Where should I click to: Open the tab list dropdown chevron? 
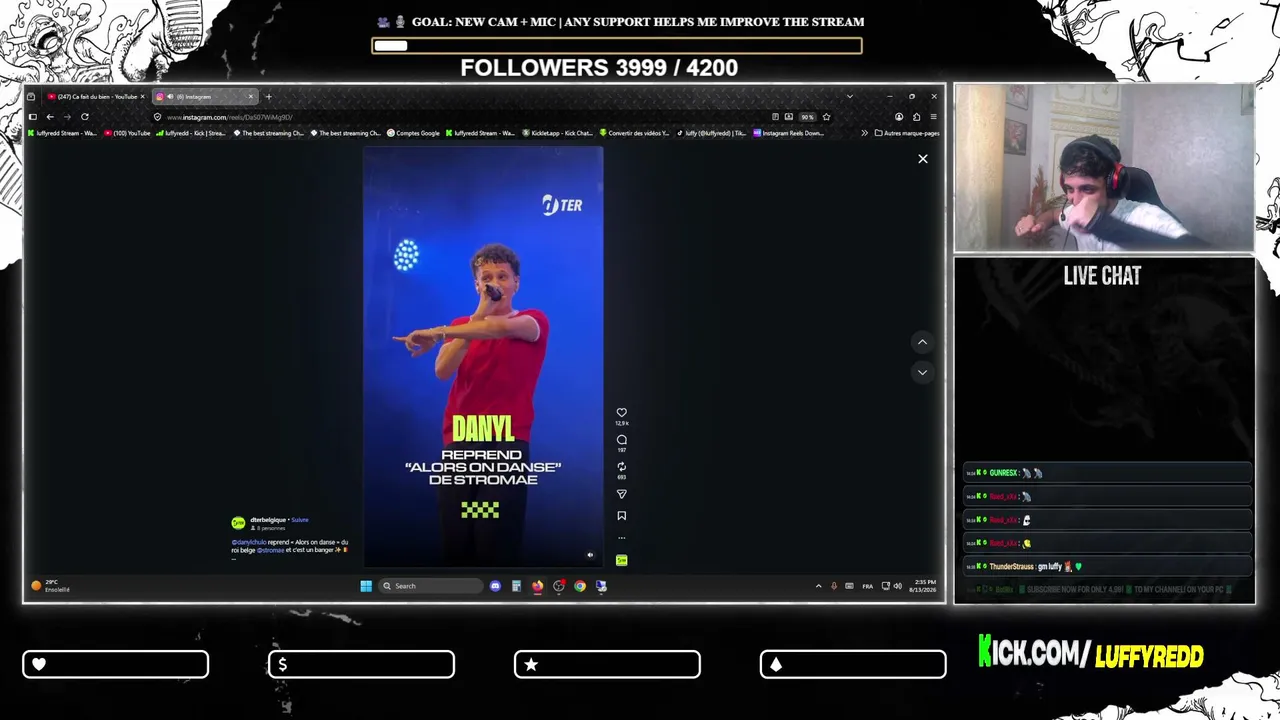click(x=849, y=97)
